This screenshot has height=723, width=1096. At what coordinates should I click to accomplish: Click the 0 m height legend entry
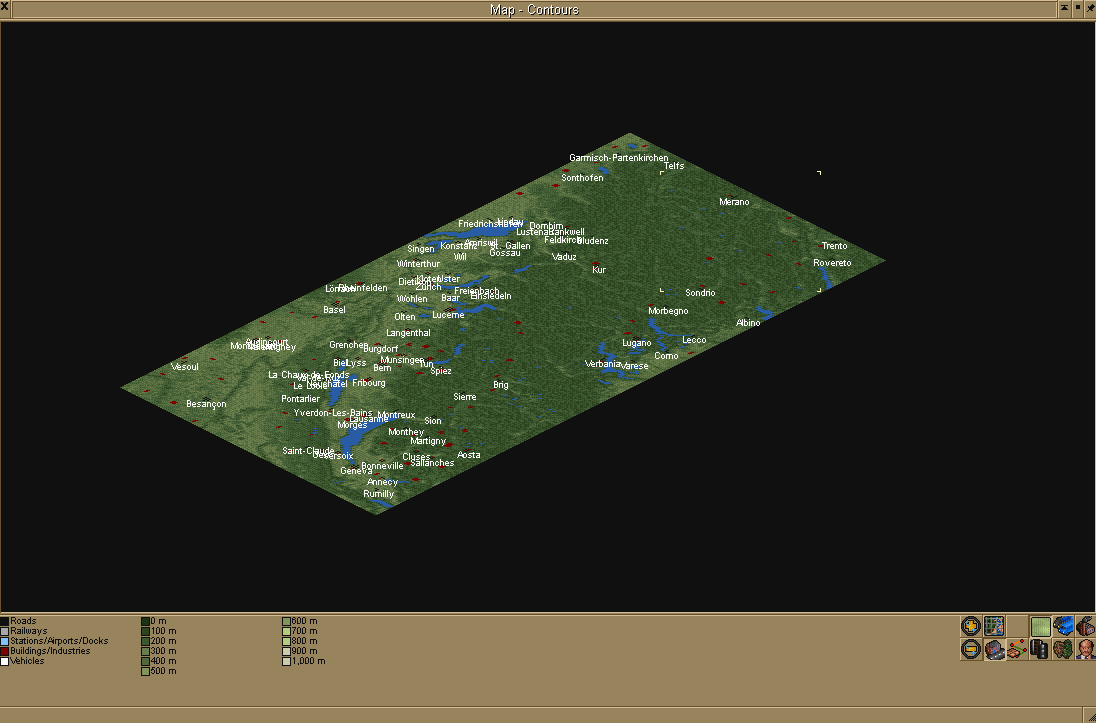click(154, 621)
